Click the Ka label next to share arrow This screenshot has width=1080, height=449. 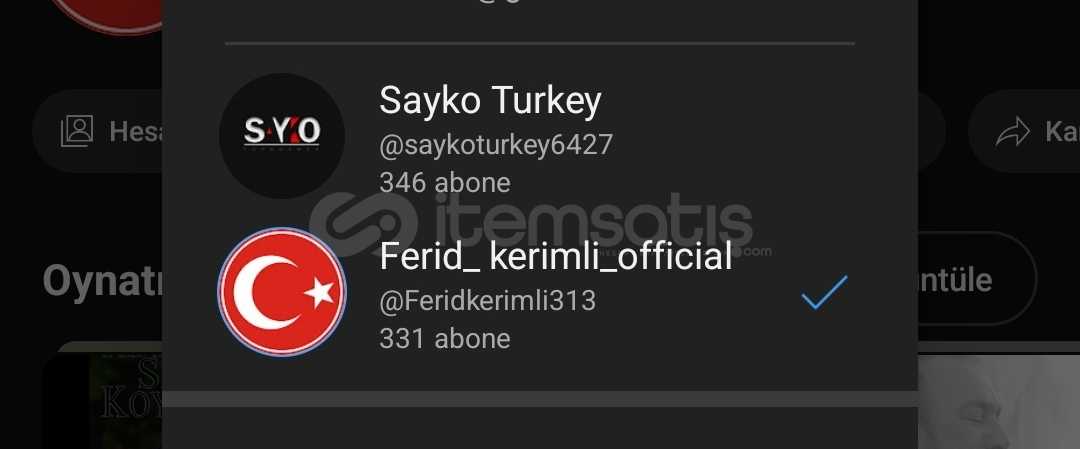click(x=1062, y=131)
